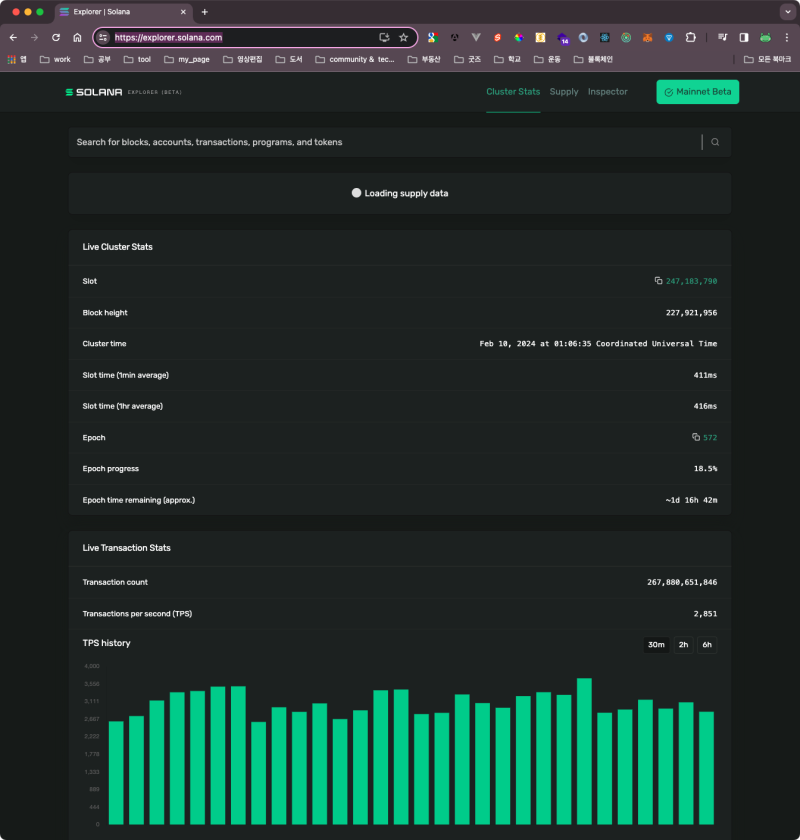Screen dimensions: 800x840
Task: Click the 18.5% epoch progress value
Action: (x=705, y=468)
